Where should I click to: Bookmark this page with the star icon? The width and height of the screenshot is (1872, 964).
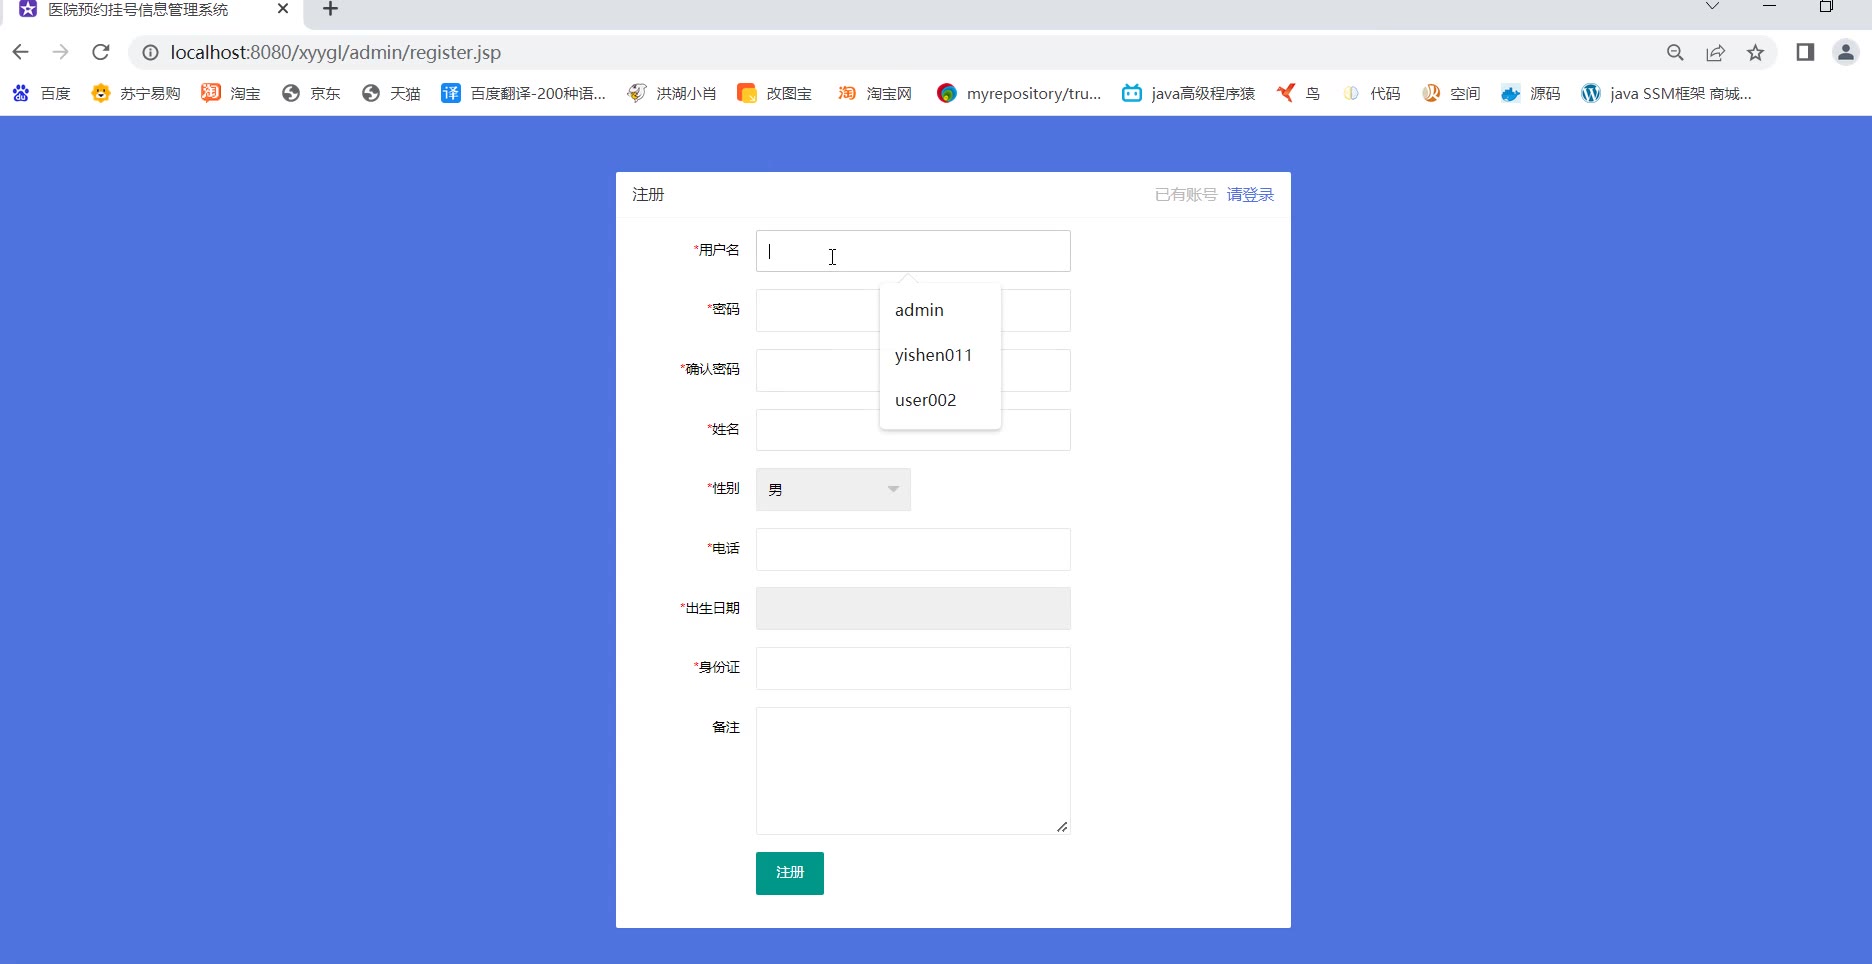tap(1755, 52)
